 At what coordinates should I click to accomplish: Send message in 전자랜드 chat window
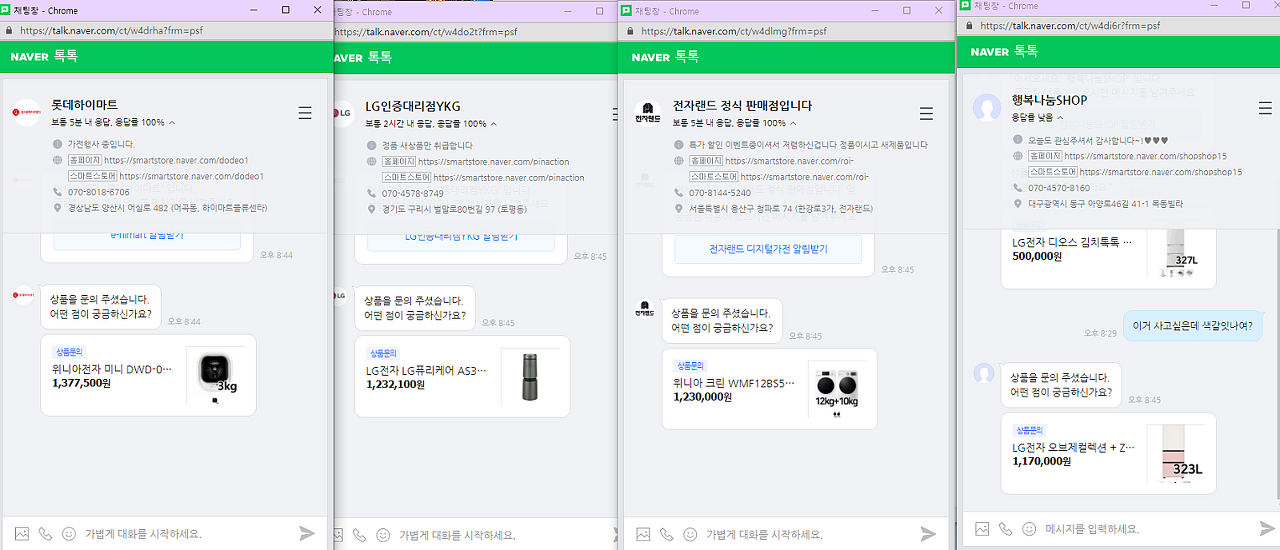928,534
